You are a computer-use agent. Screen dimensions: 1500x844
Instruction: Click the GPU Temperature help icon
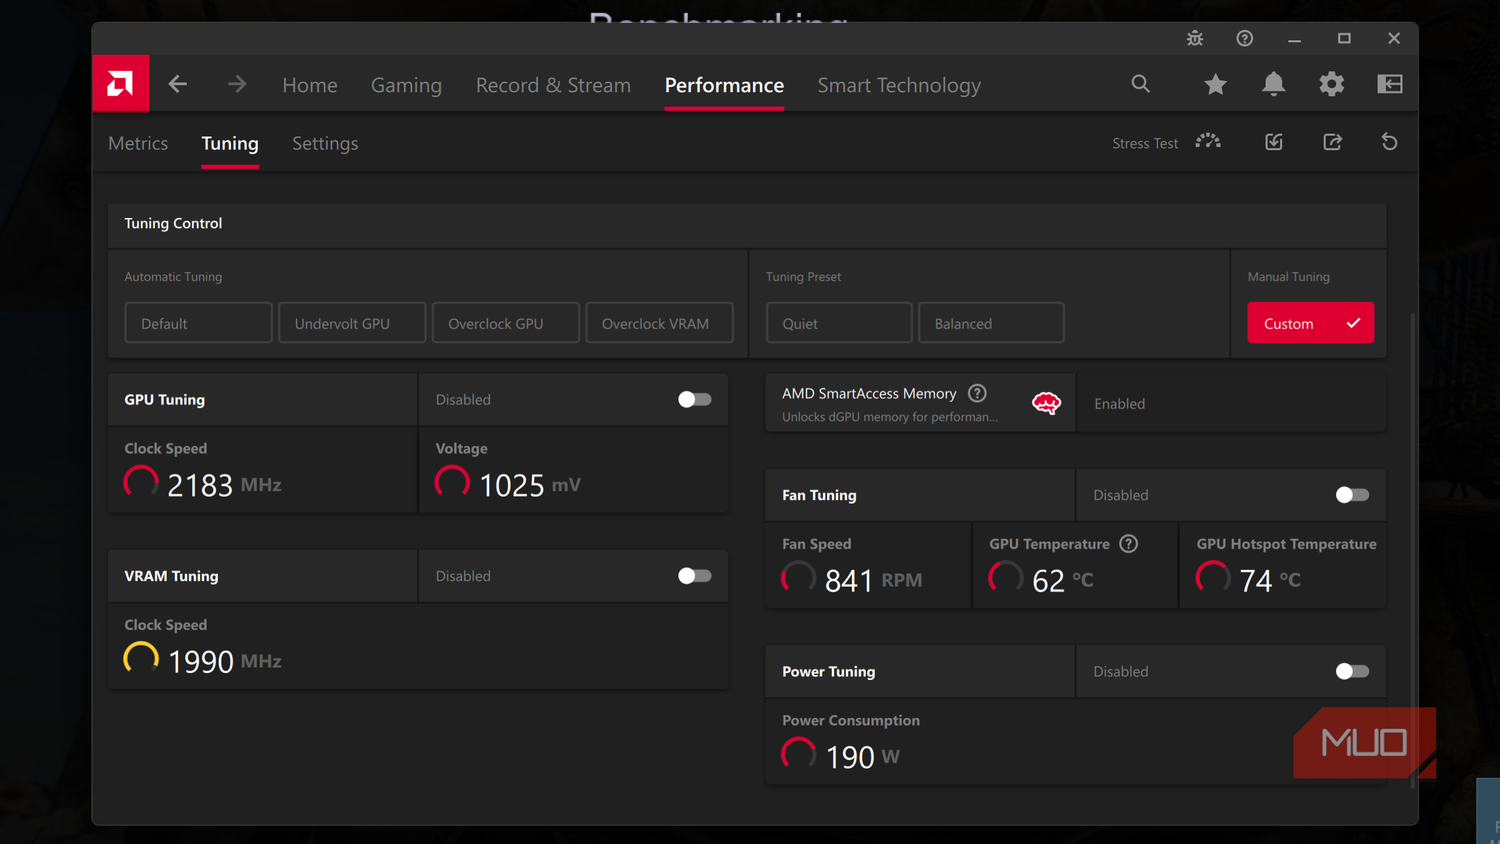pyautogui.click(x=1128, y=544)
